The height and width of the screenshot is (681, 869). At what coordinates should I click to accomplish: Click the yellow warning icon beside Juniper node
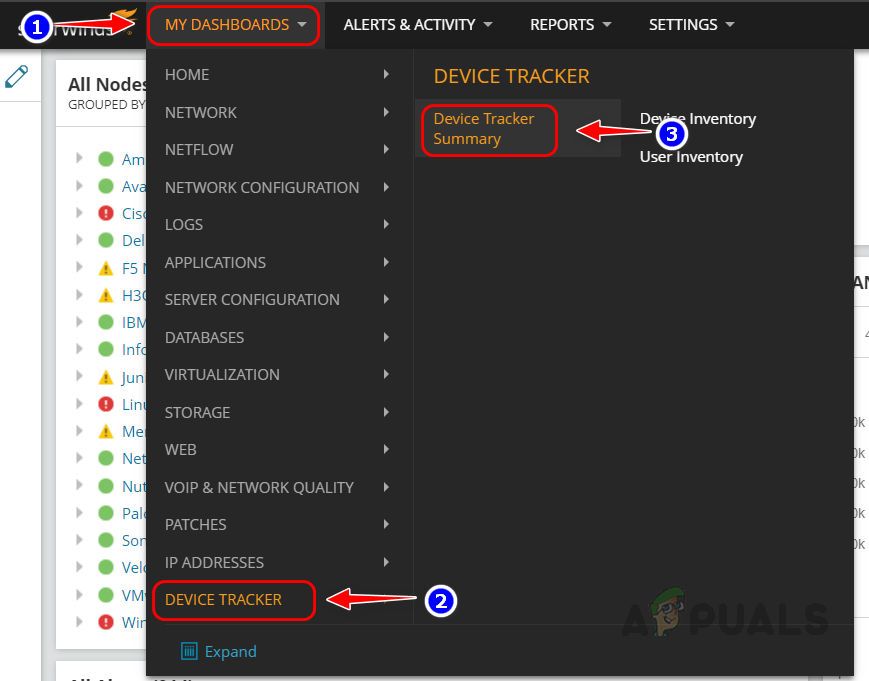tap(106, 378)
